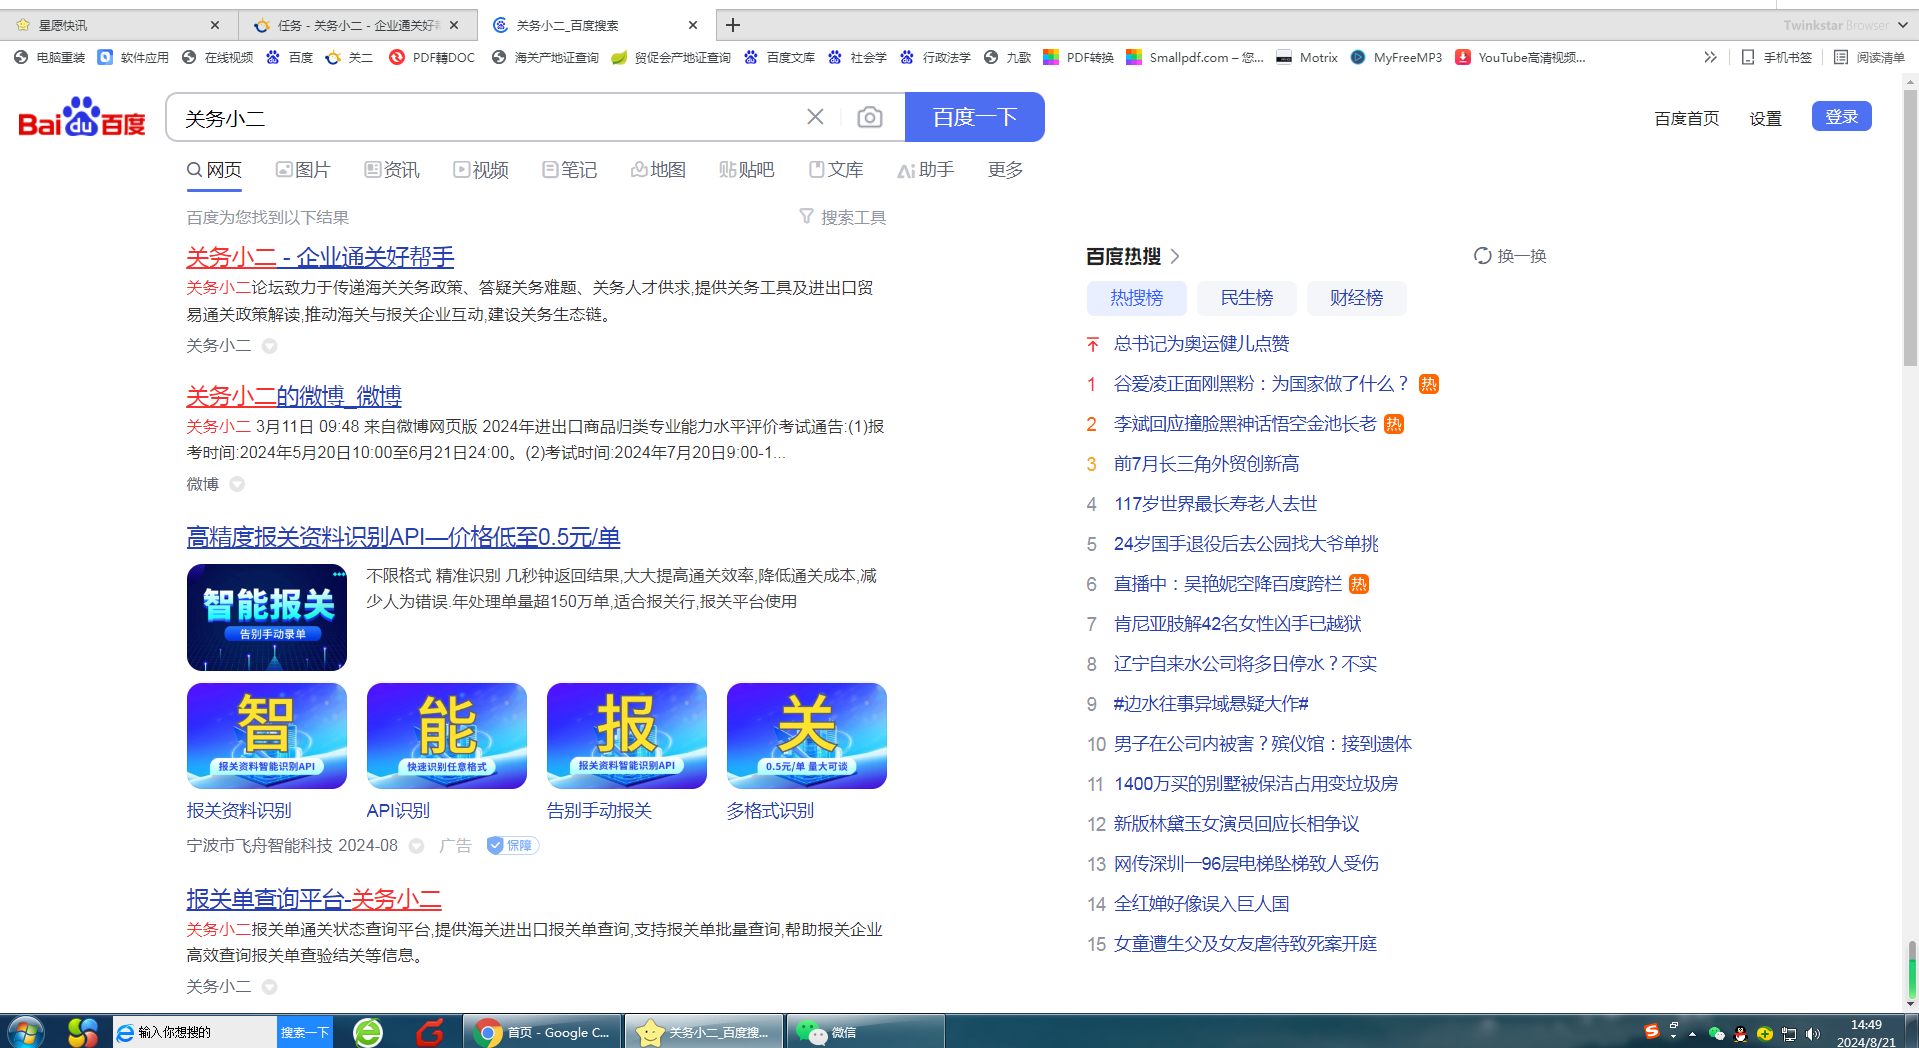This screenshot has height=1048, width=1919.
Task: Open hot topic #边水往事异域悬疑大作#
Action: tap(1211, 704)
